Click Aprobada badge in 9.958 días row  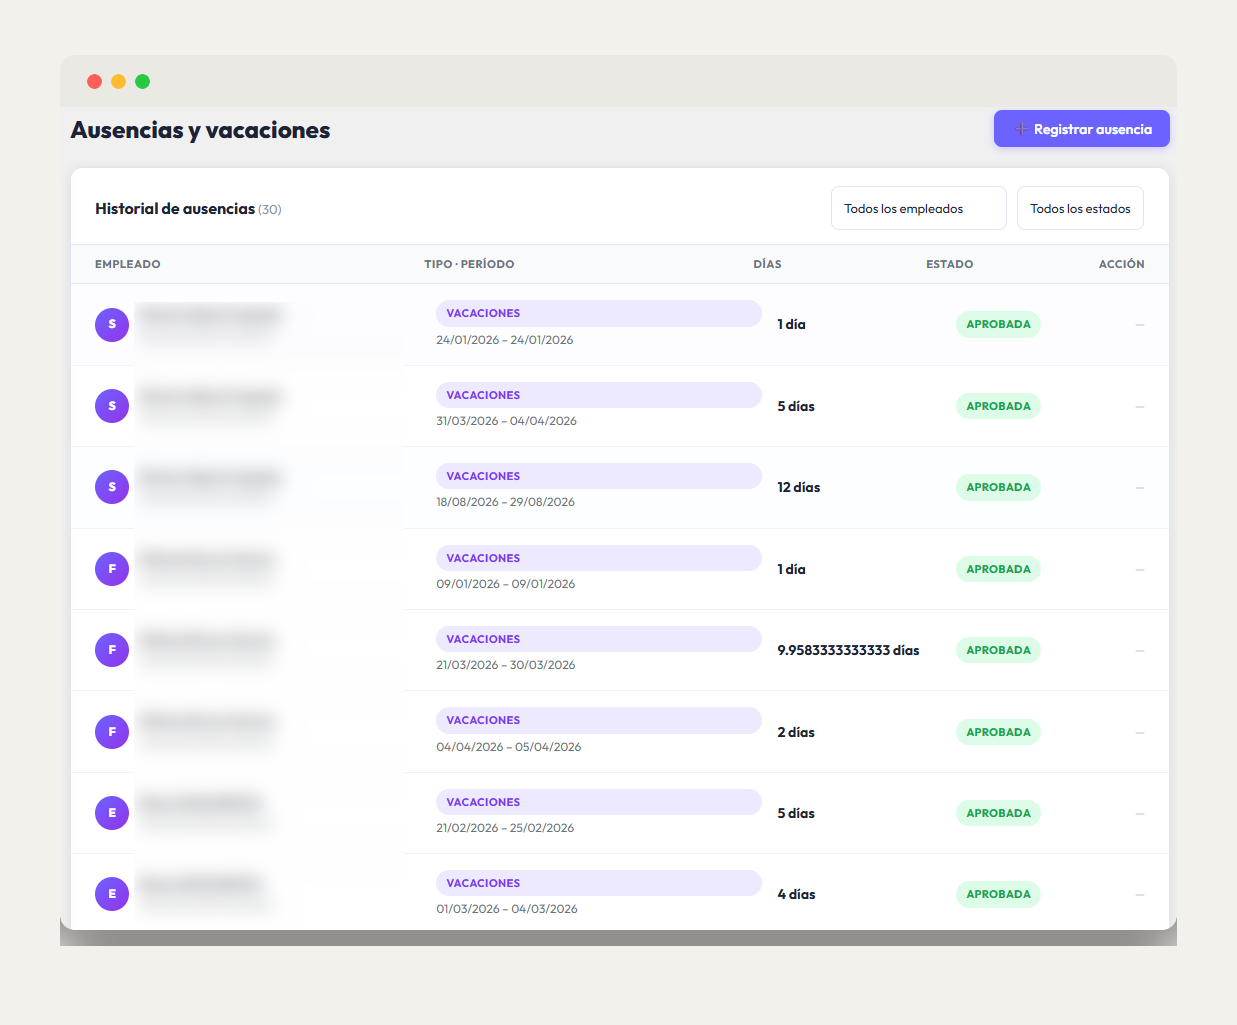998,650
